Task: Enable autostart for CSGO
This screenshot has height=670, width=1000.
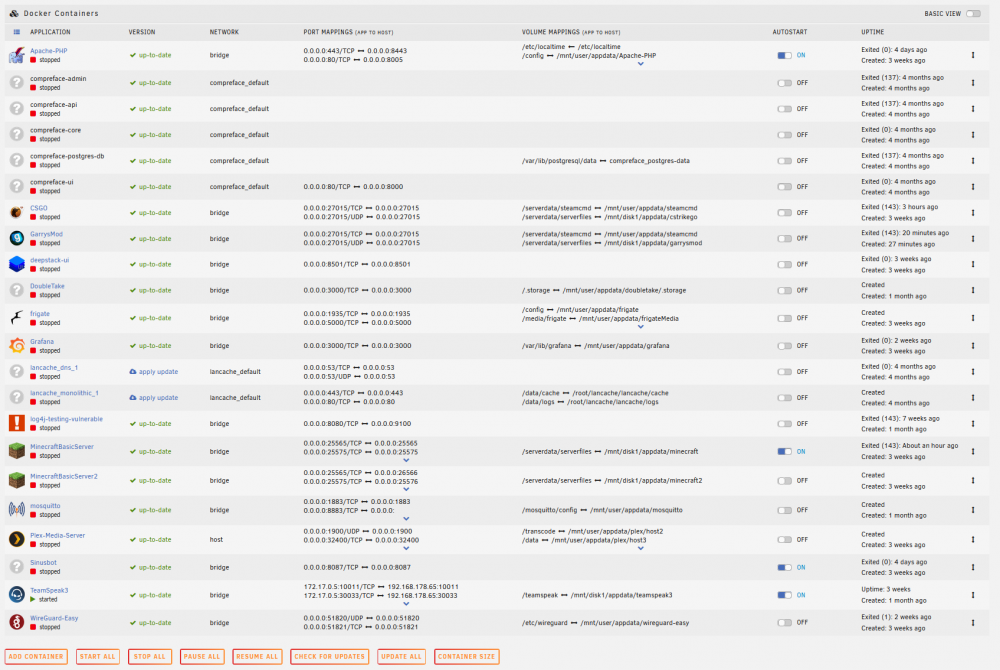Action: (784, 213)
